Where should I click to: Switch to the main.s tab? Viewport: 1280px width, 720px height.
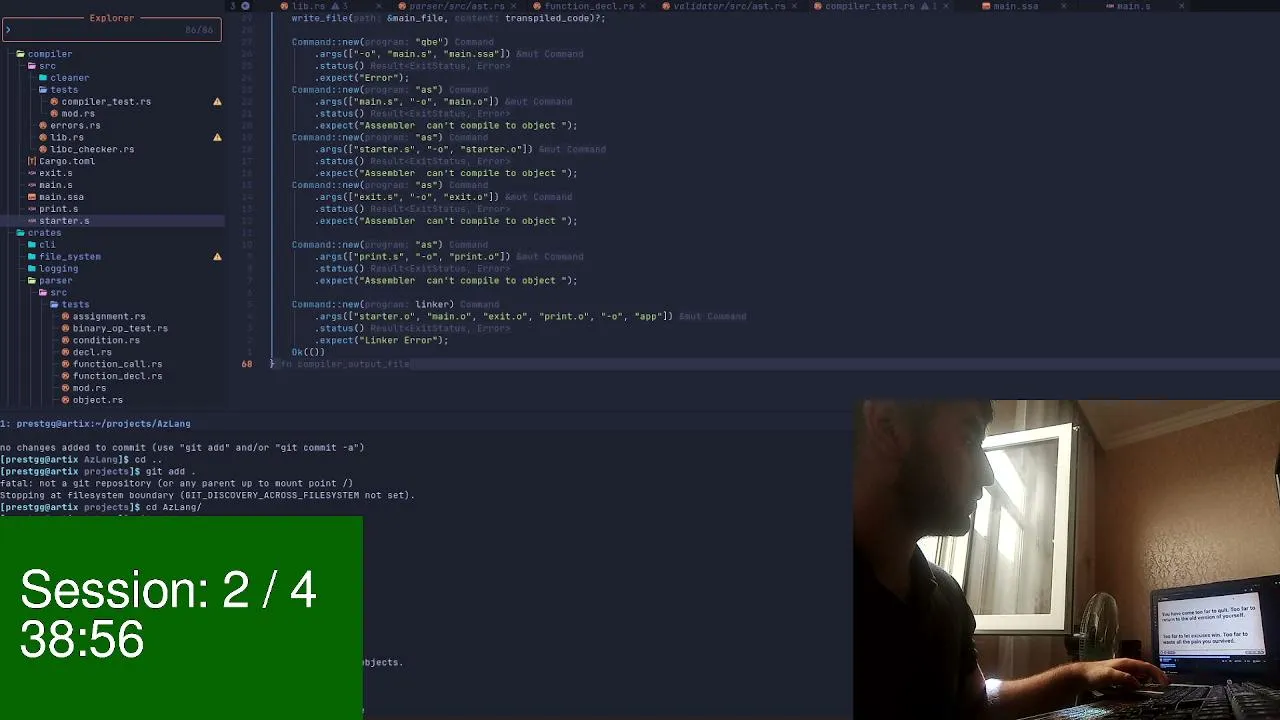[x=1133, y=6]
